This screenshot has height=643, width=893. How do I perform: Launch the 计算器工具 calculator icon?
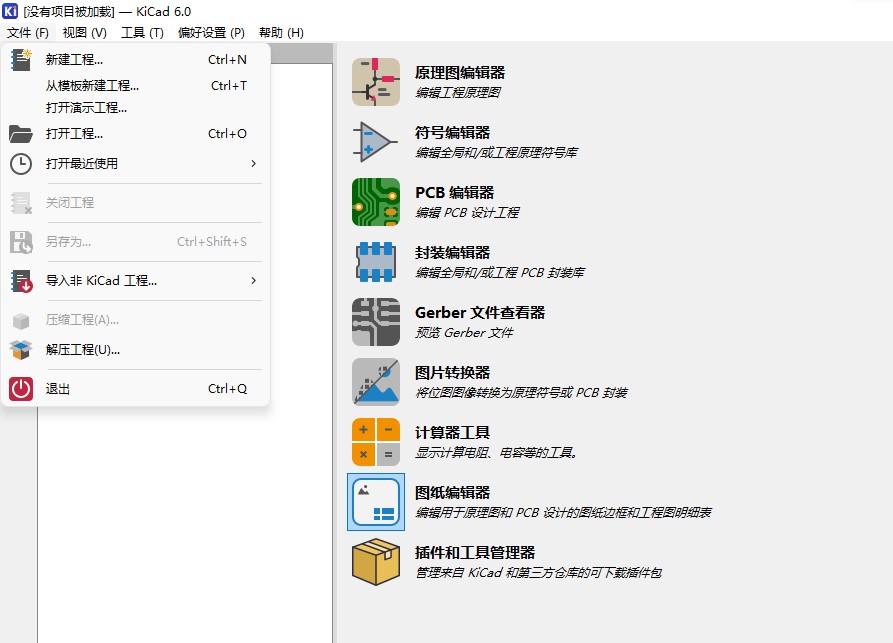(376, 442)
